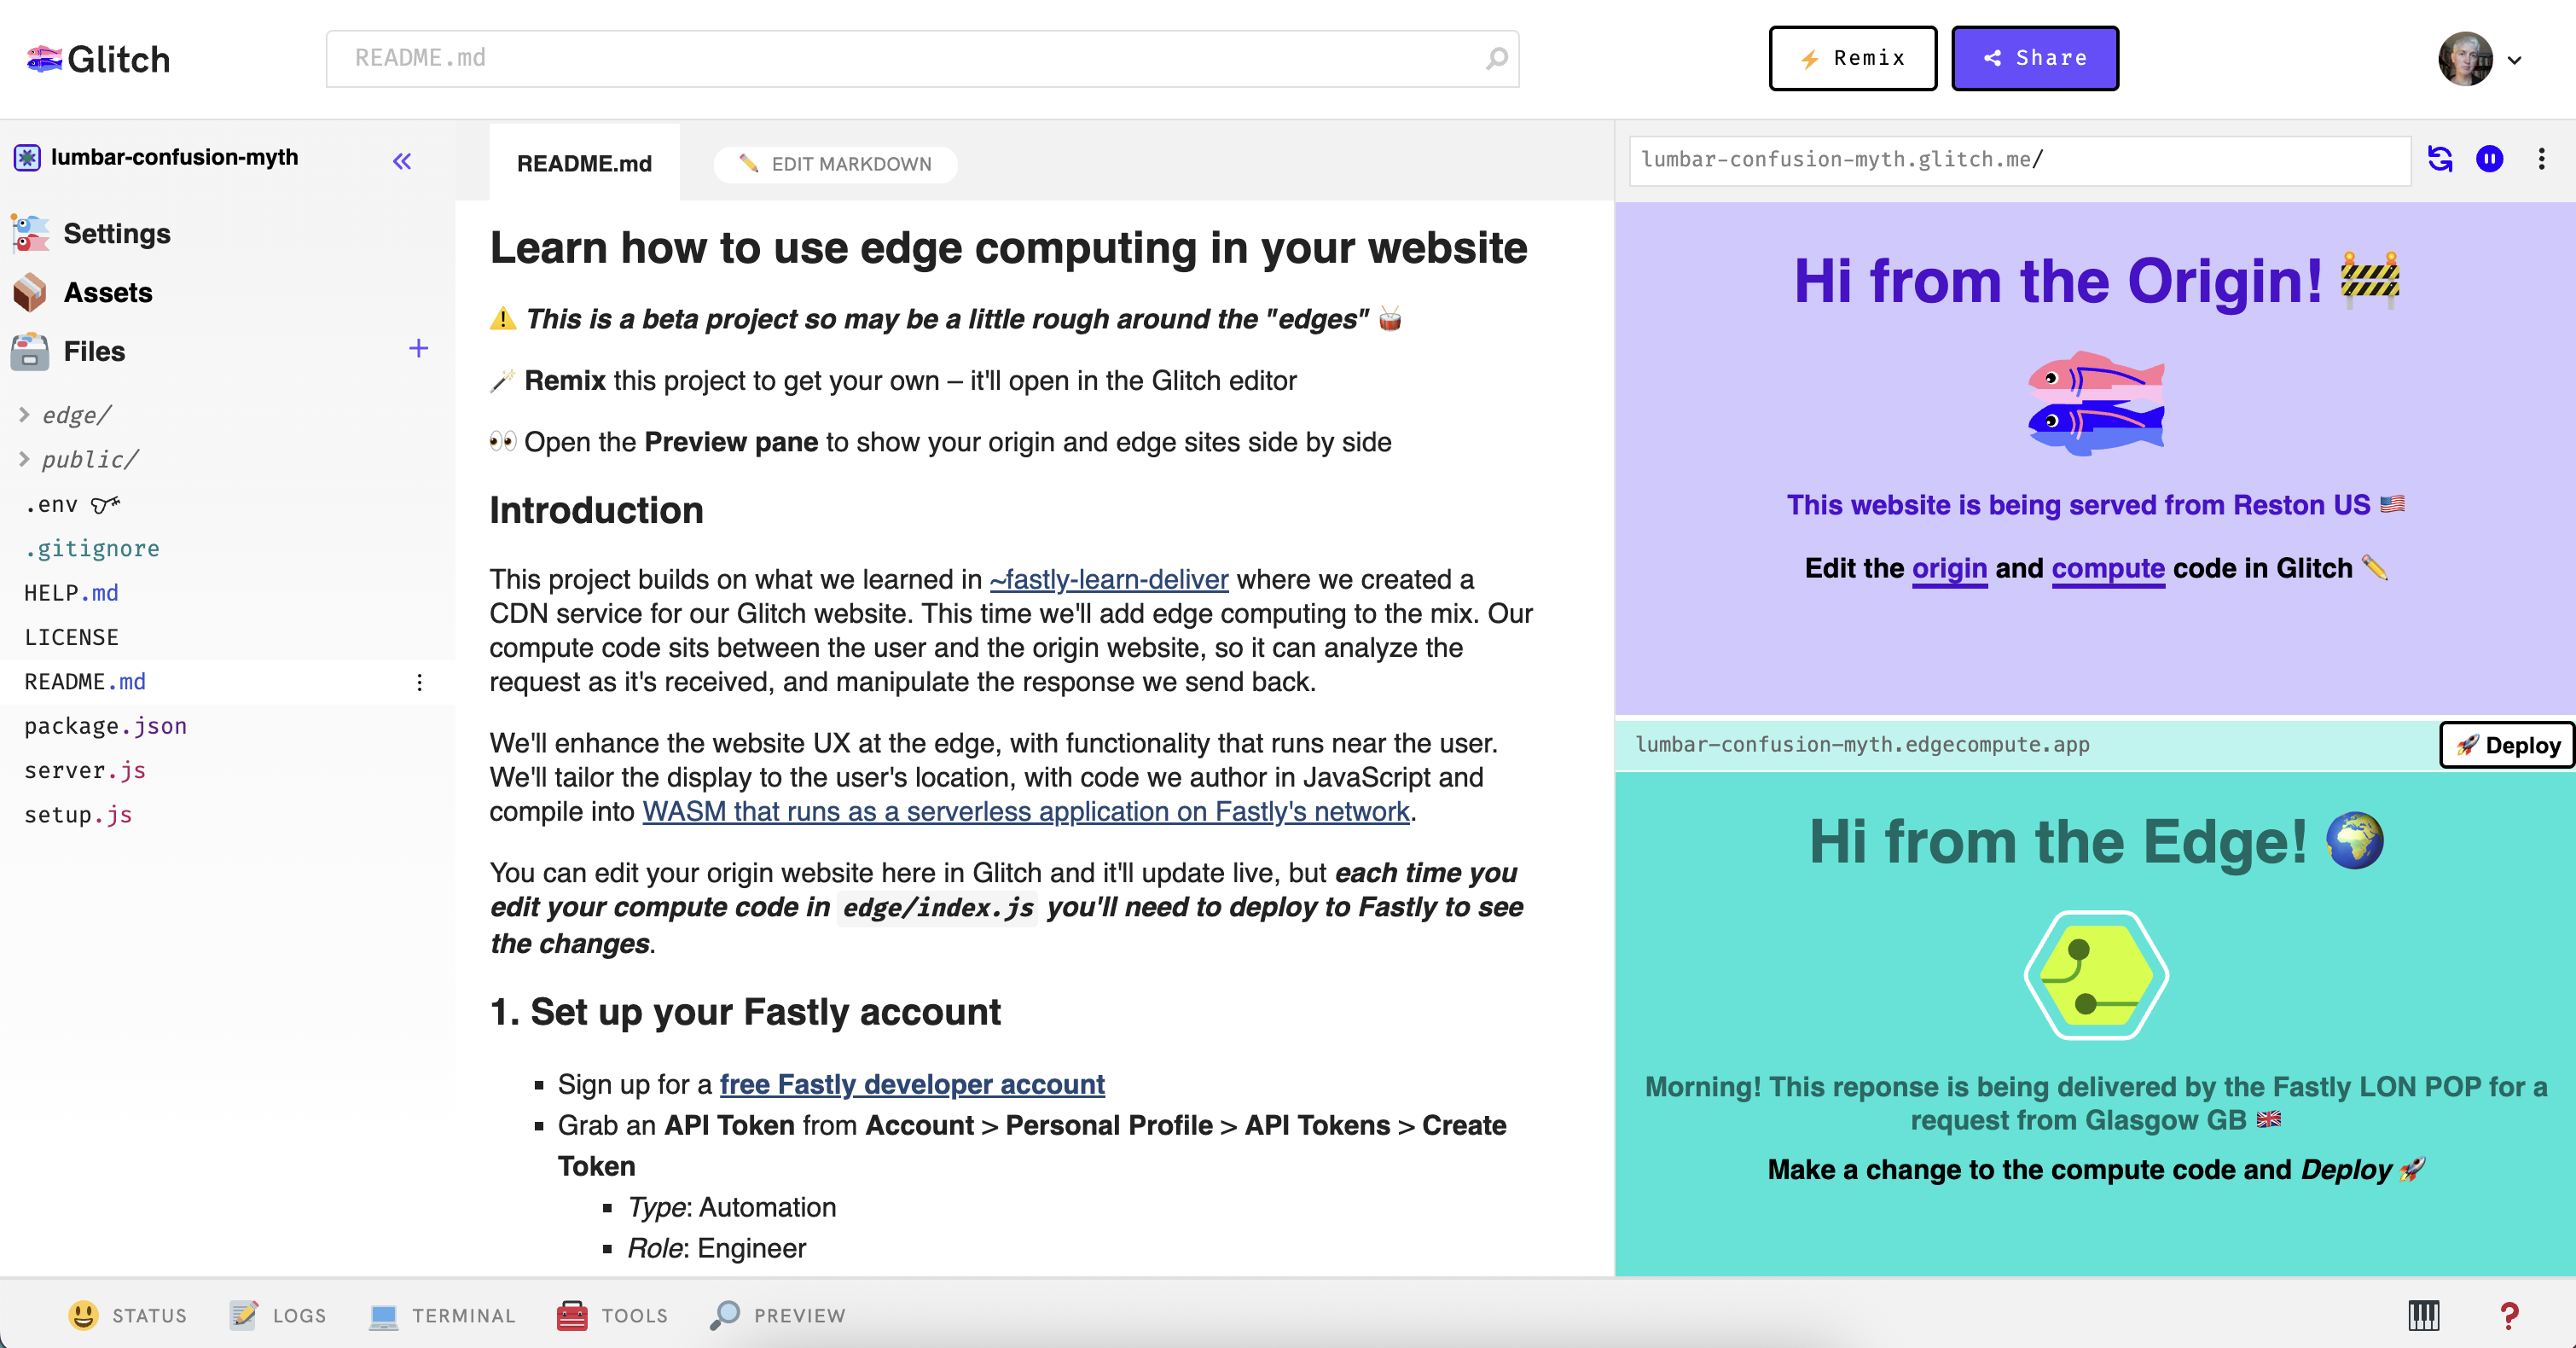Open README.md file options menu
The image size is (2576, 1348).
(420, 682)
